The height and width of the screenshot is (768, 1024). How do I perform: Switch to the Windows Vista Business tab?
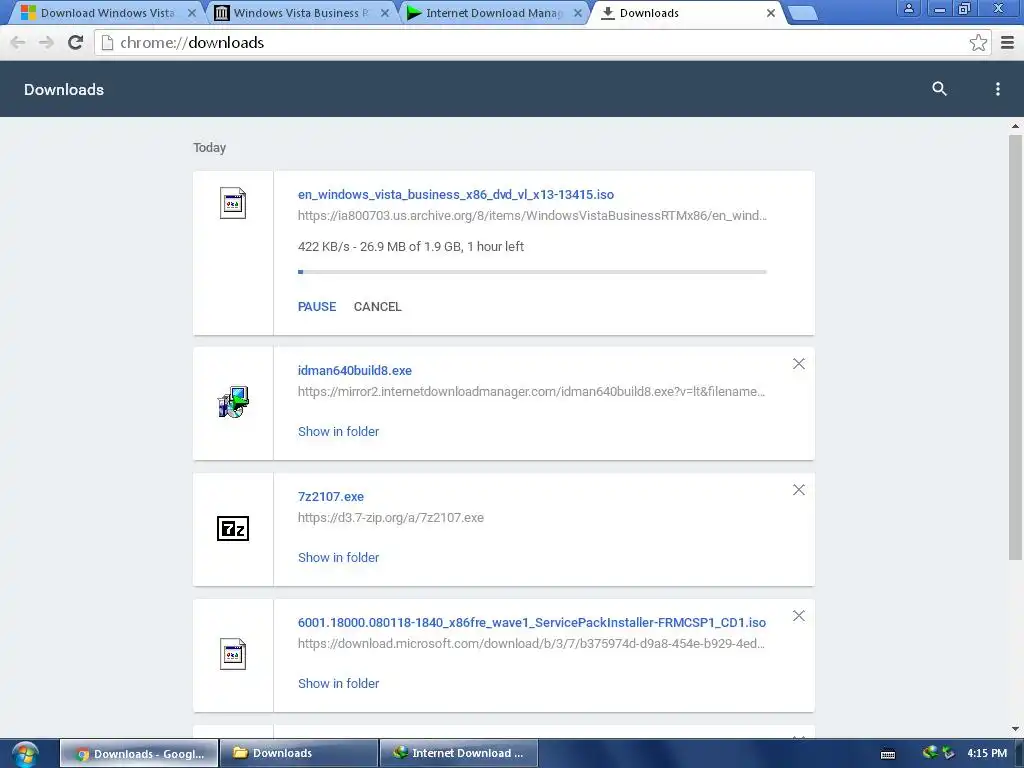coord(300,13)
